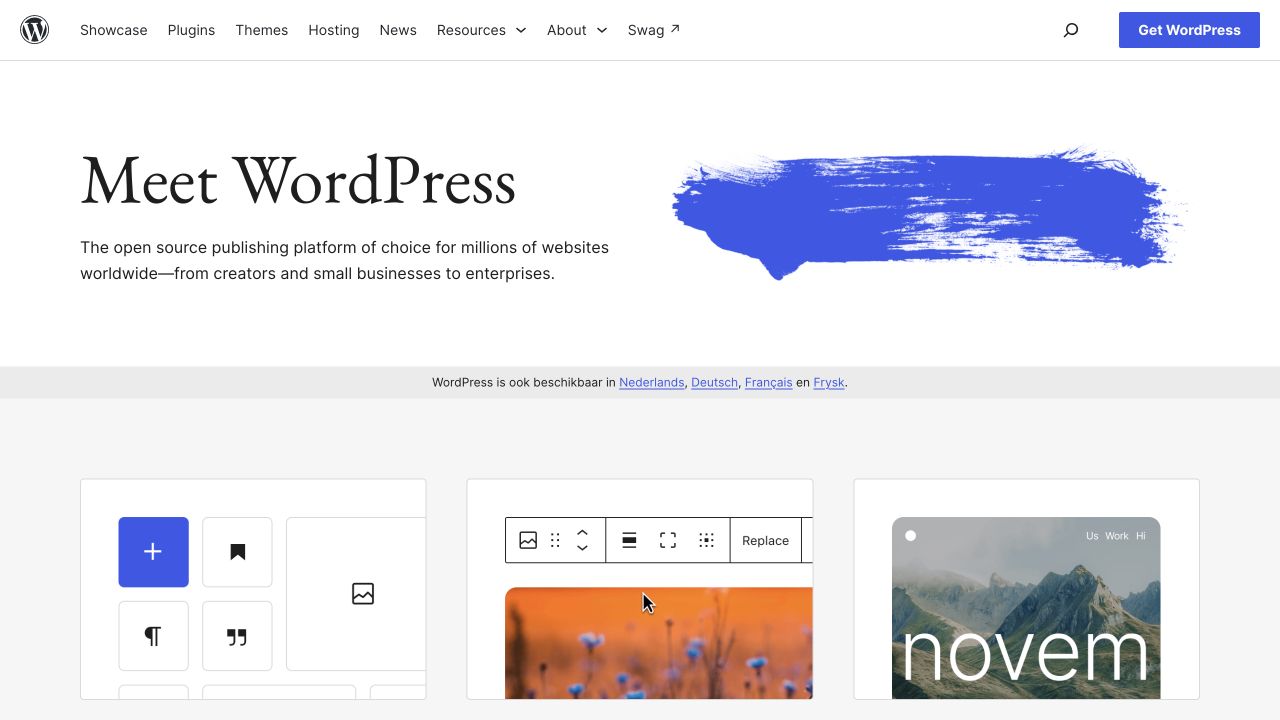Click the move down chevron in block toolbar
The height and width of the screenshot is (720, 1280).
tap(582, 548)
